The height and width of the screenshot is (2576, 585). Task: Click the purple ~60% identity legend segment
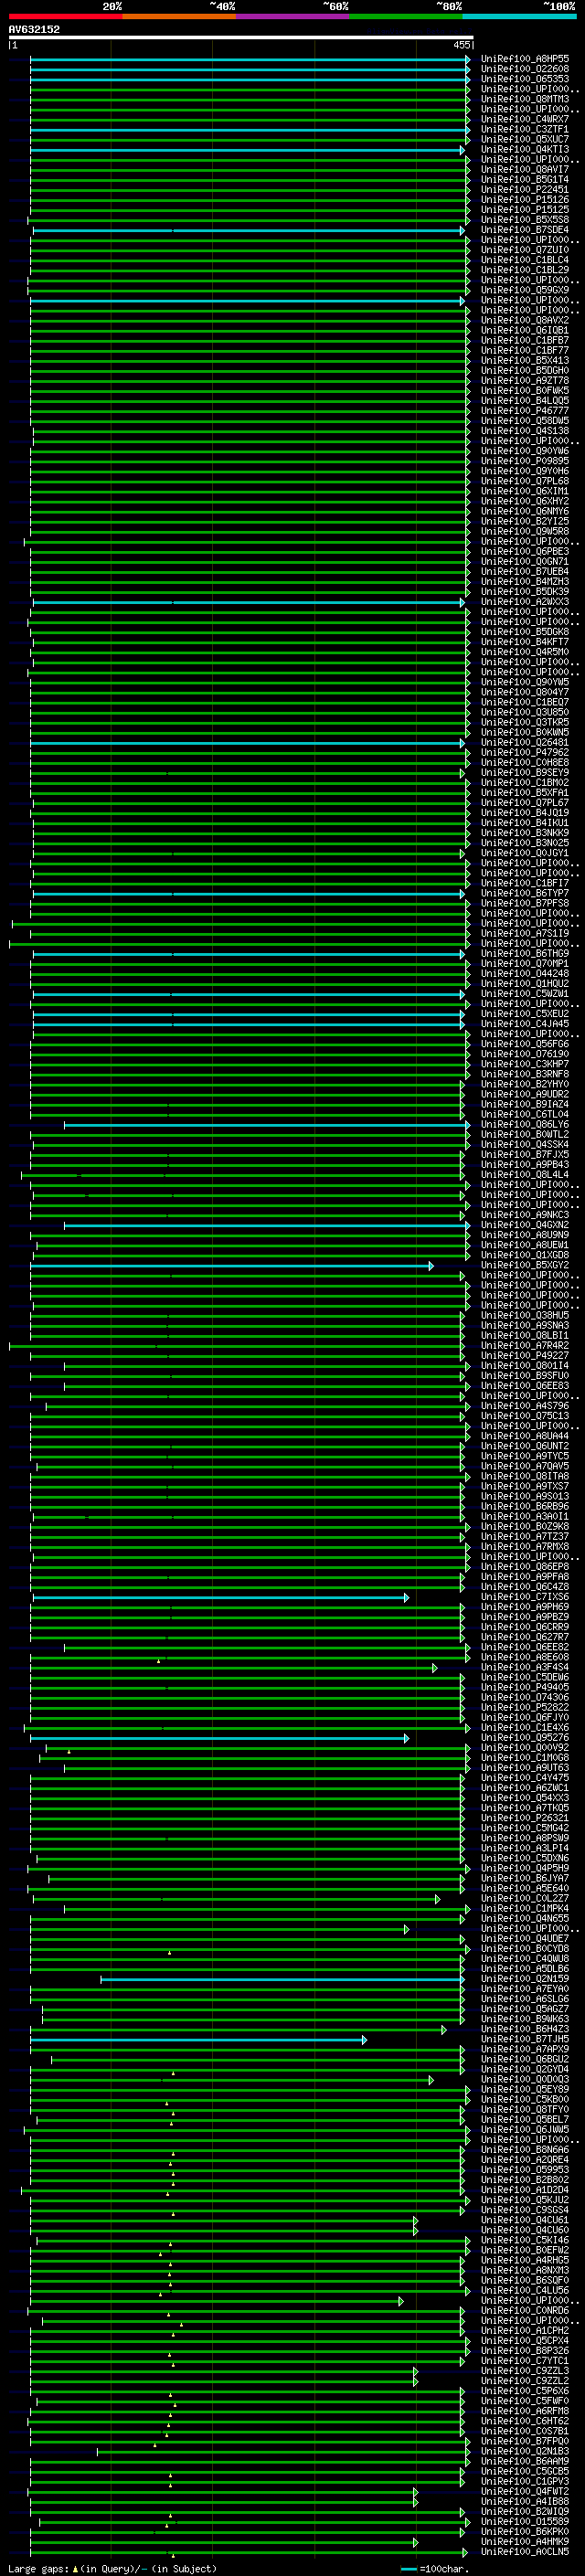(292, 16)
